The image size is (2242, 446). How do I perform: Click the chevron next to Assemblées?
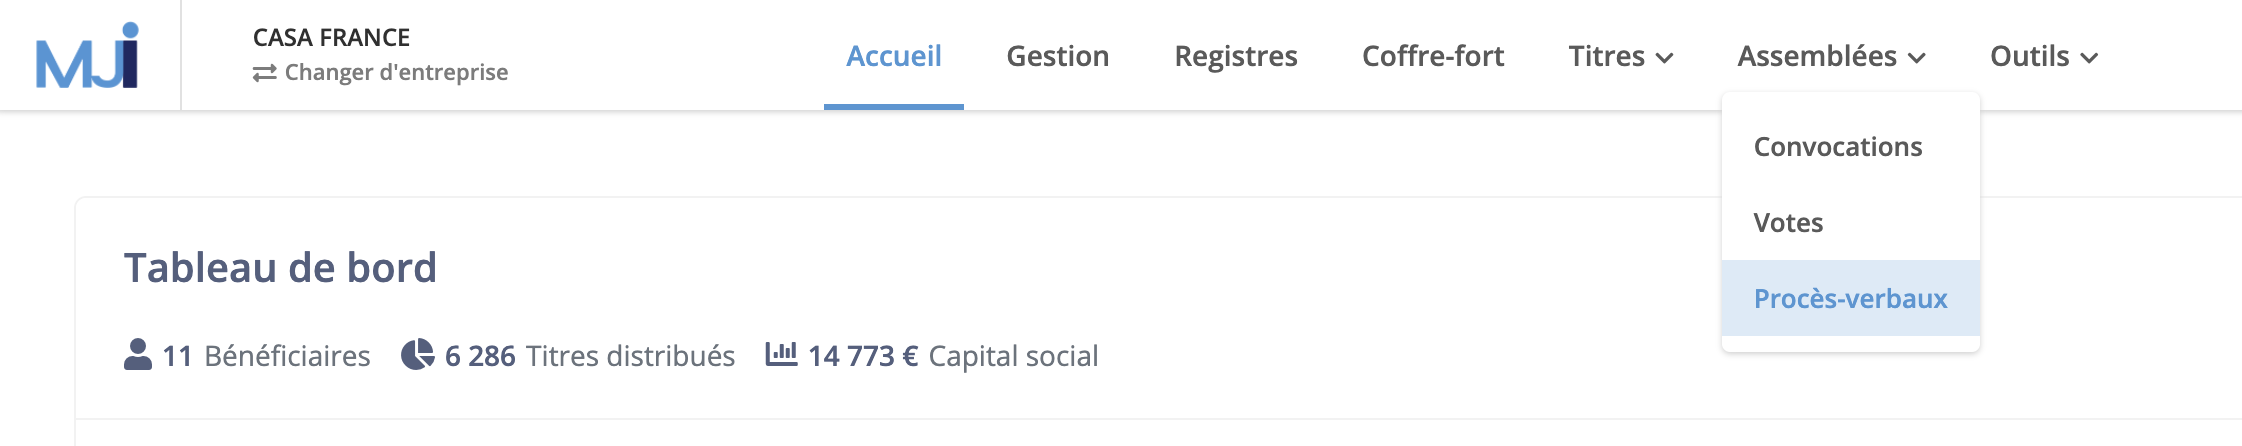click(x=1917, y=58)
